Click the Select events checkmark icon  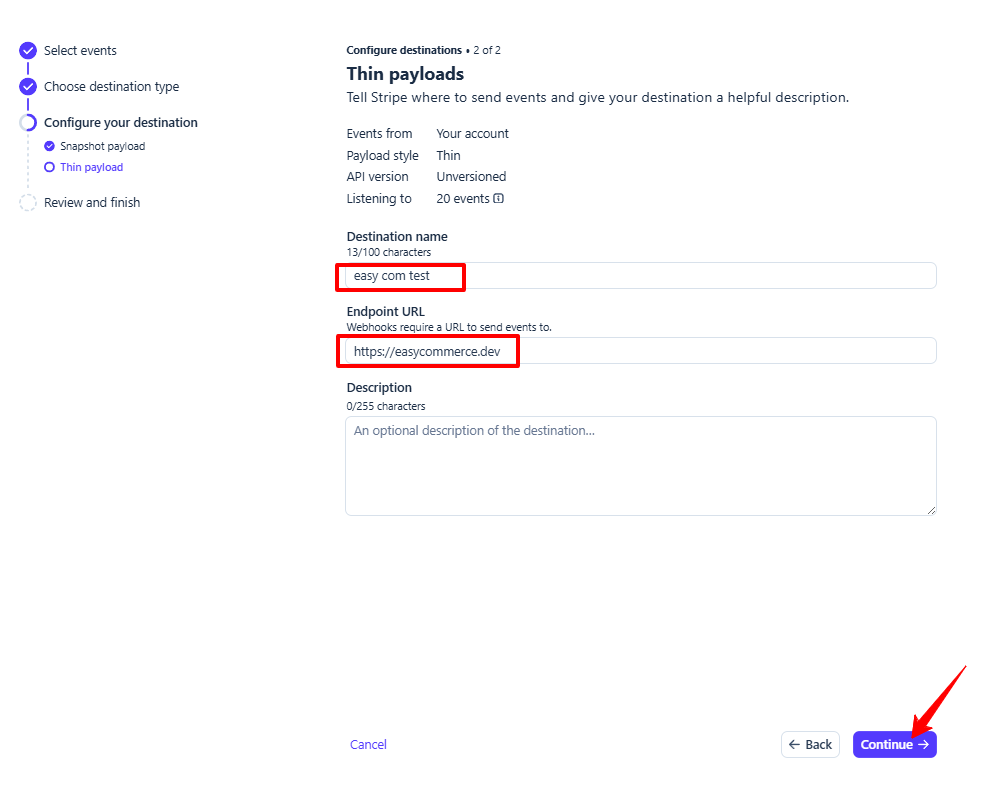28,51
